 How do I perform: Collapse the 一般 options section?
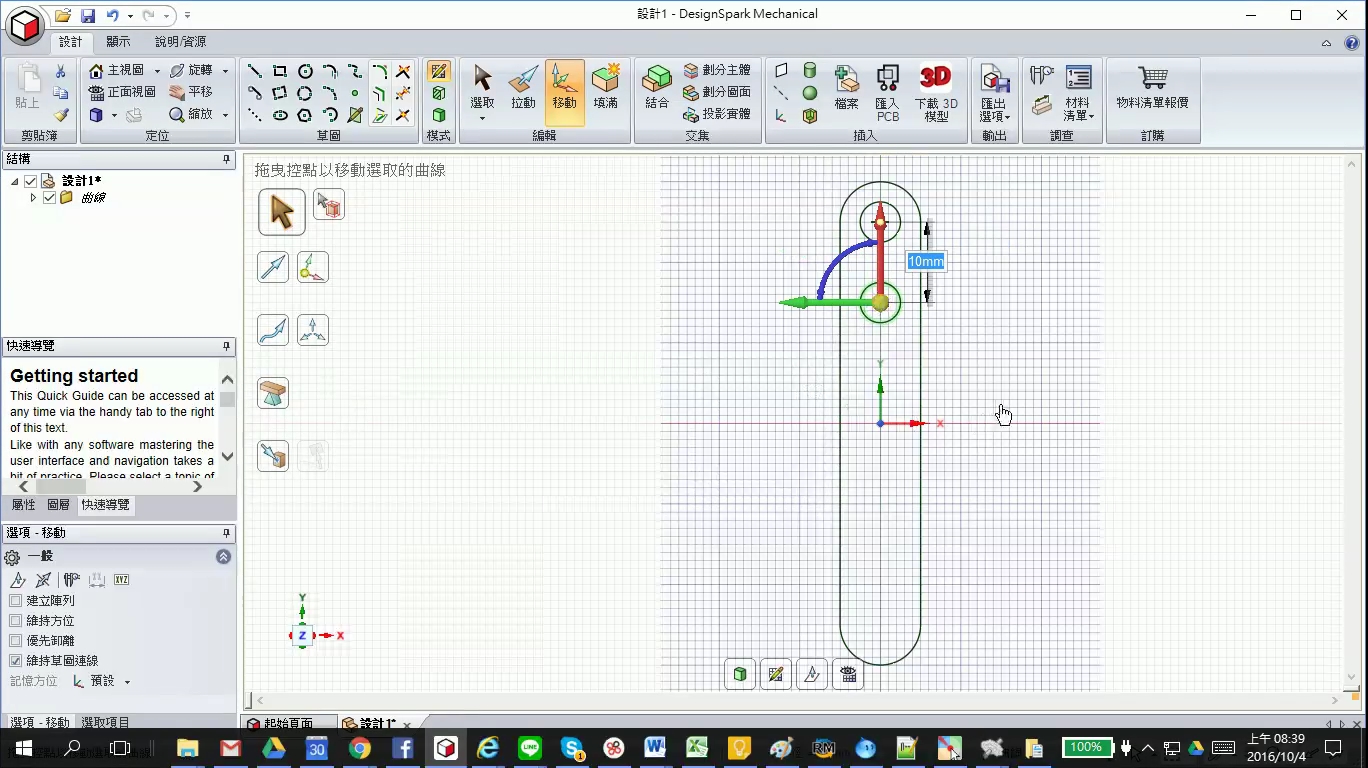tap(223, 557)
